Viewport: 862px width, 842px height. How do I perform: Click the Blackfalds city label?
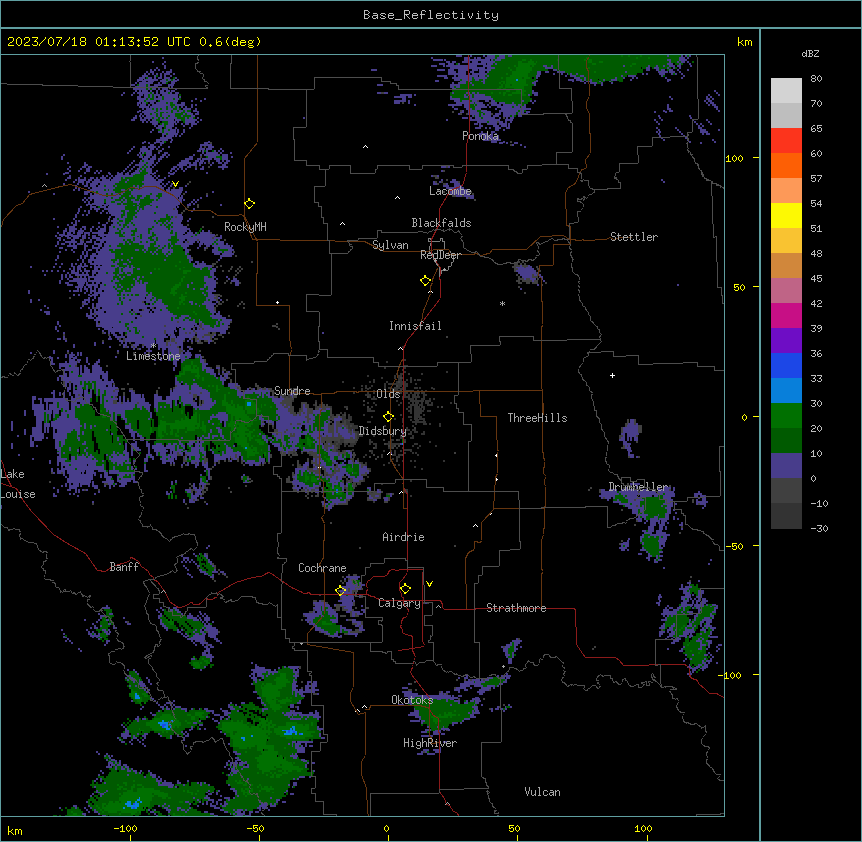coord(441,223)
